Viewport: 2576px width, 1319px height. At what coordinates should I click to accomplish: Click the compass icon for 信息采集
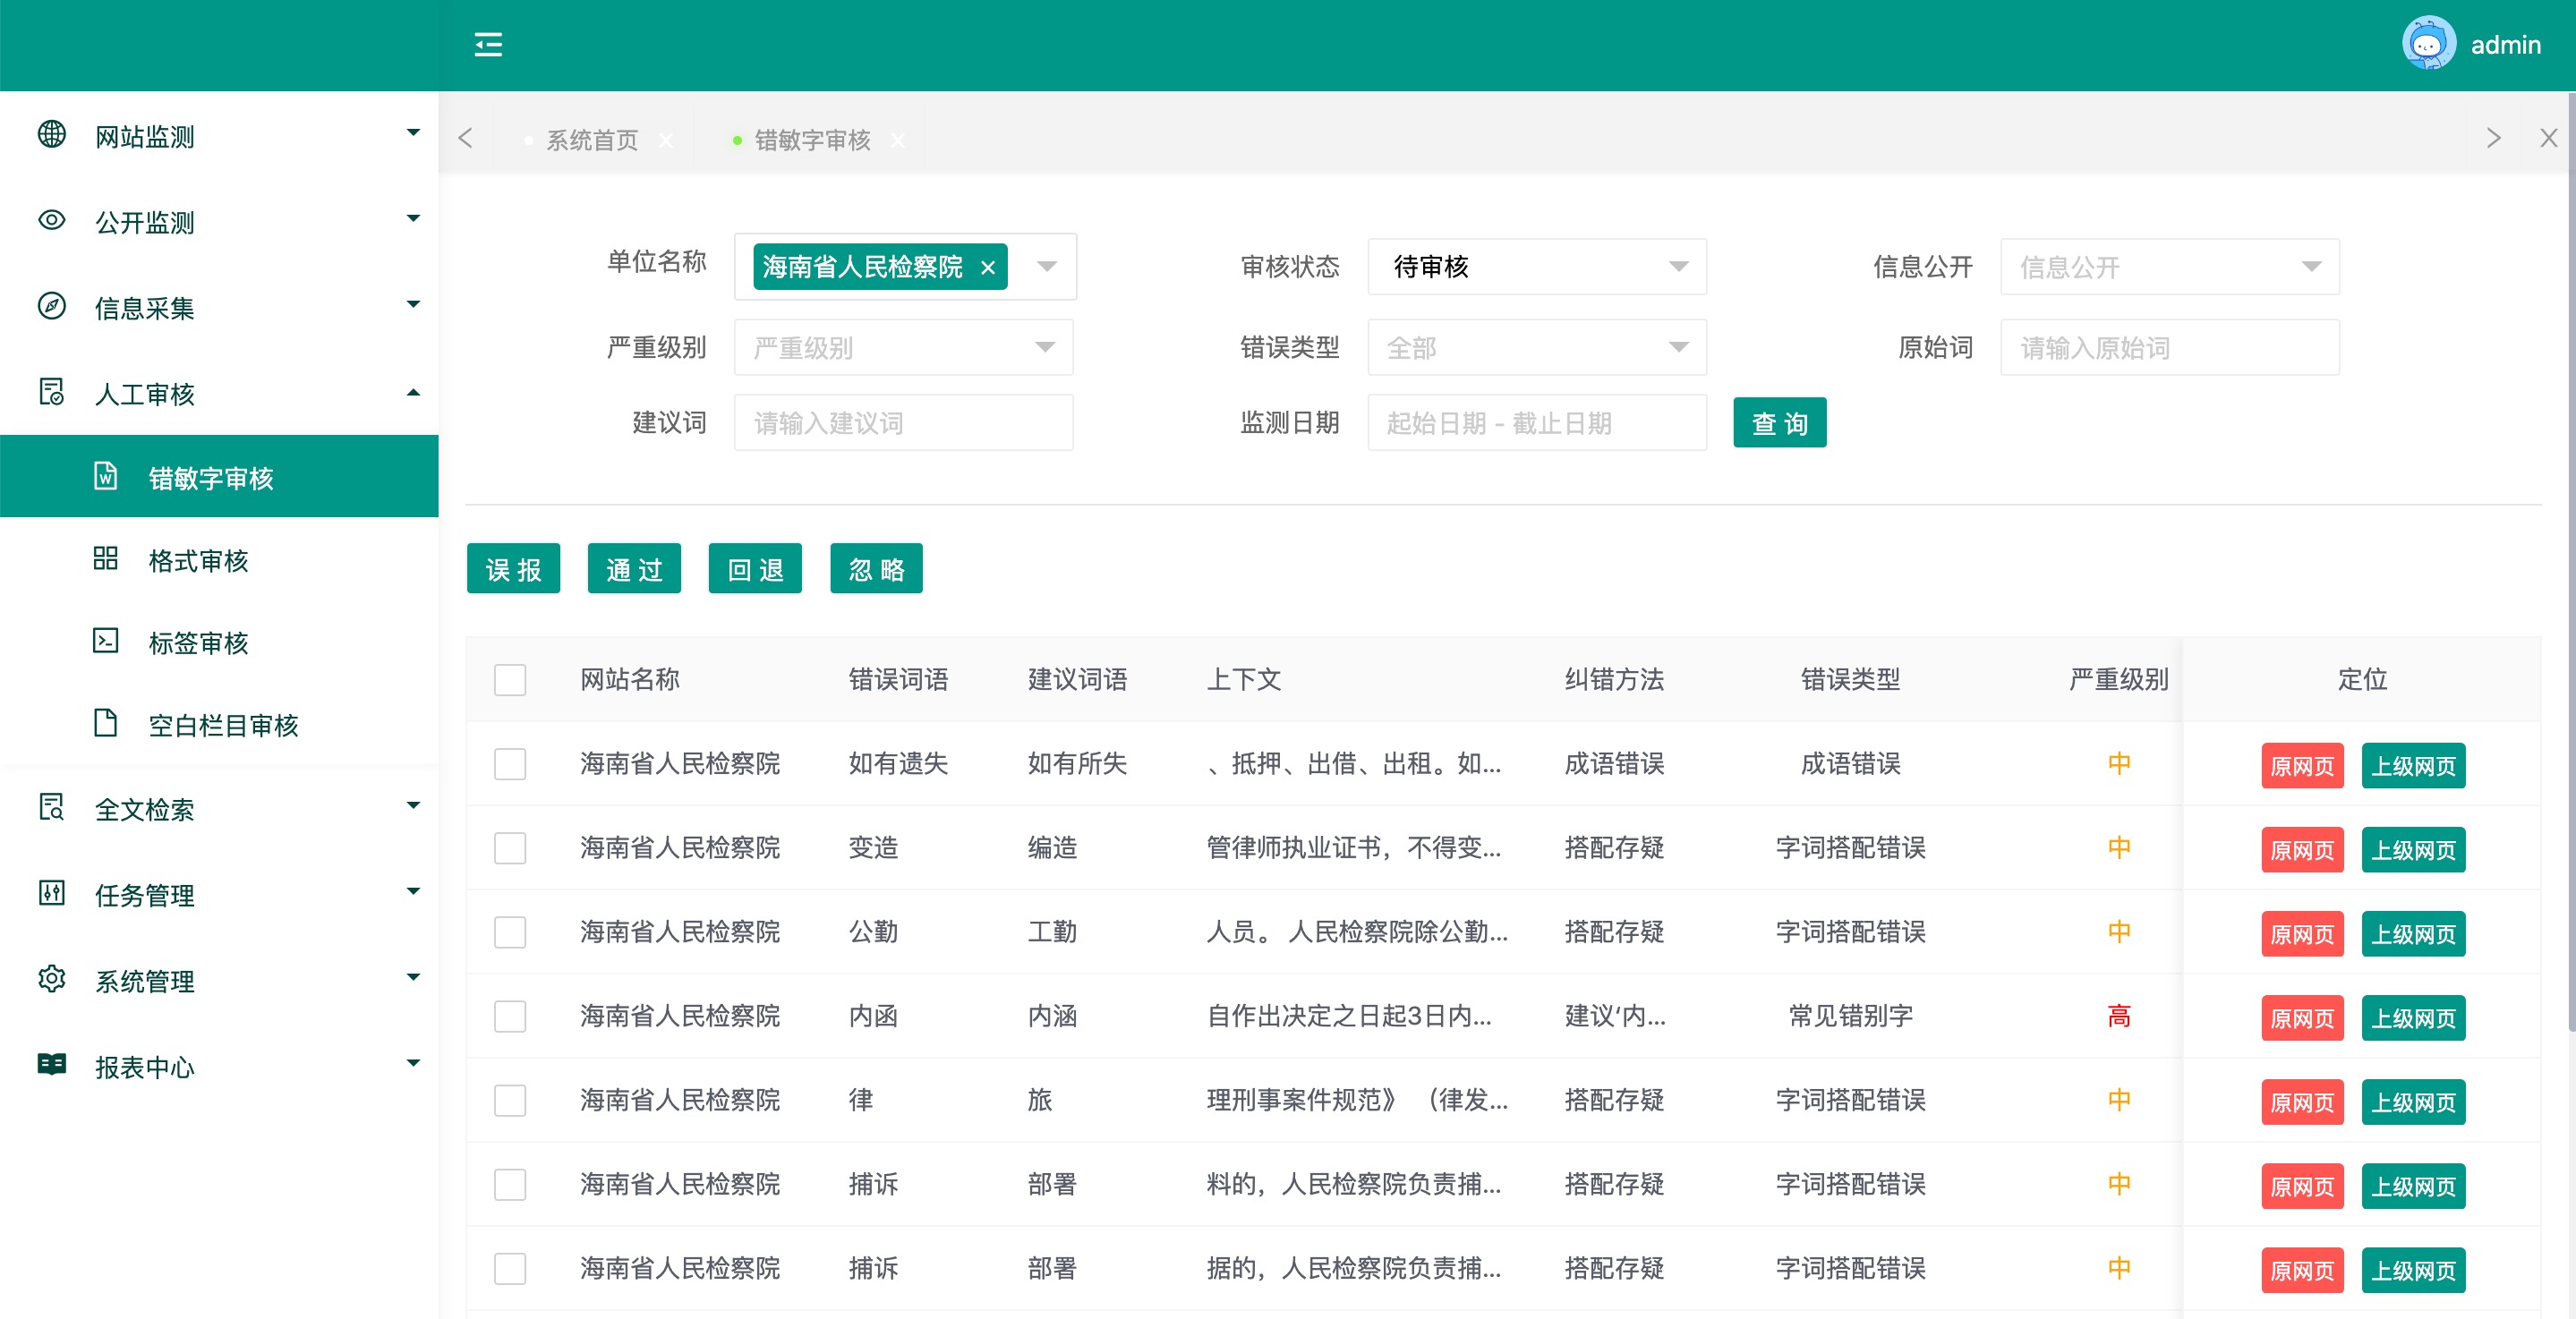(x=52, y=306)
